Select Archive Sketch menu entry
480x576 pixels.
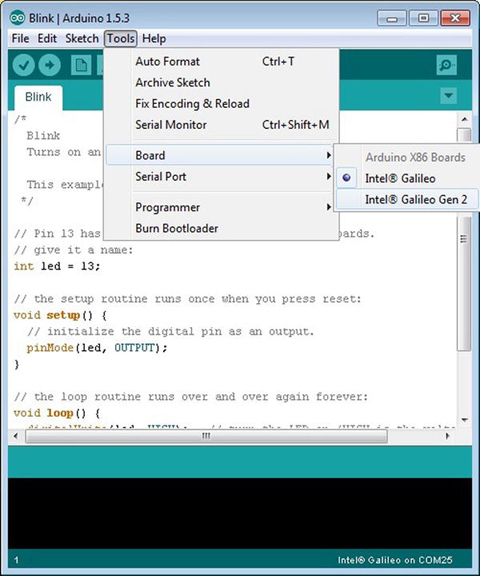coord(221,82)
